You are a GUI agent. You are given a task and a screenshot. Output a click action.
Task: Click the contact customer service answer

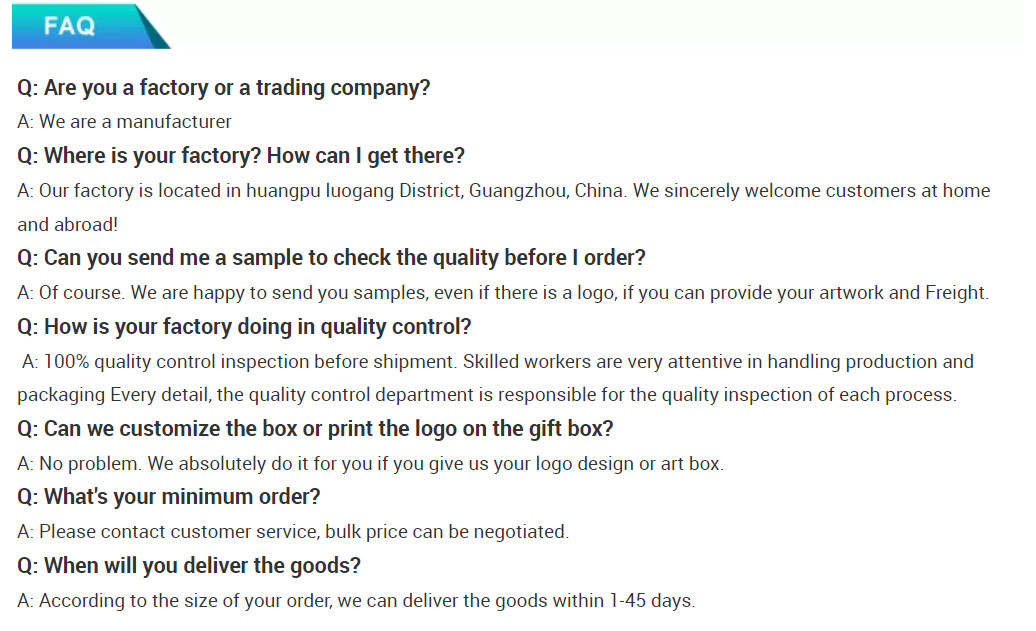pyautogui.click(x=293, y=532)
